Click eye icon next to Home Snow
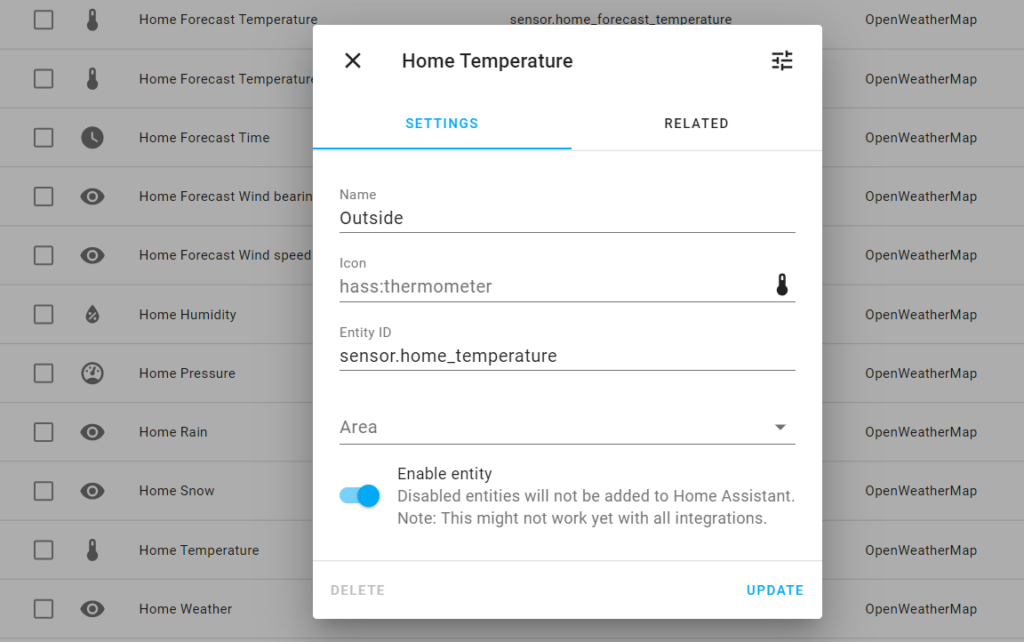The image size is (1024, 642). point(92,491)
